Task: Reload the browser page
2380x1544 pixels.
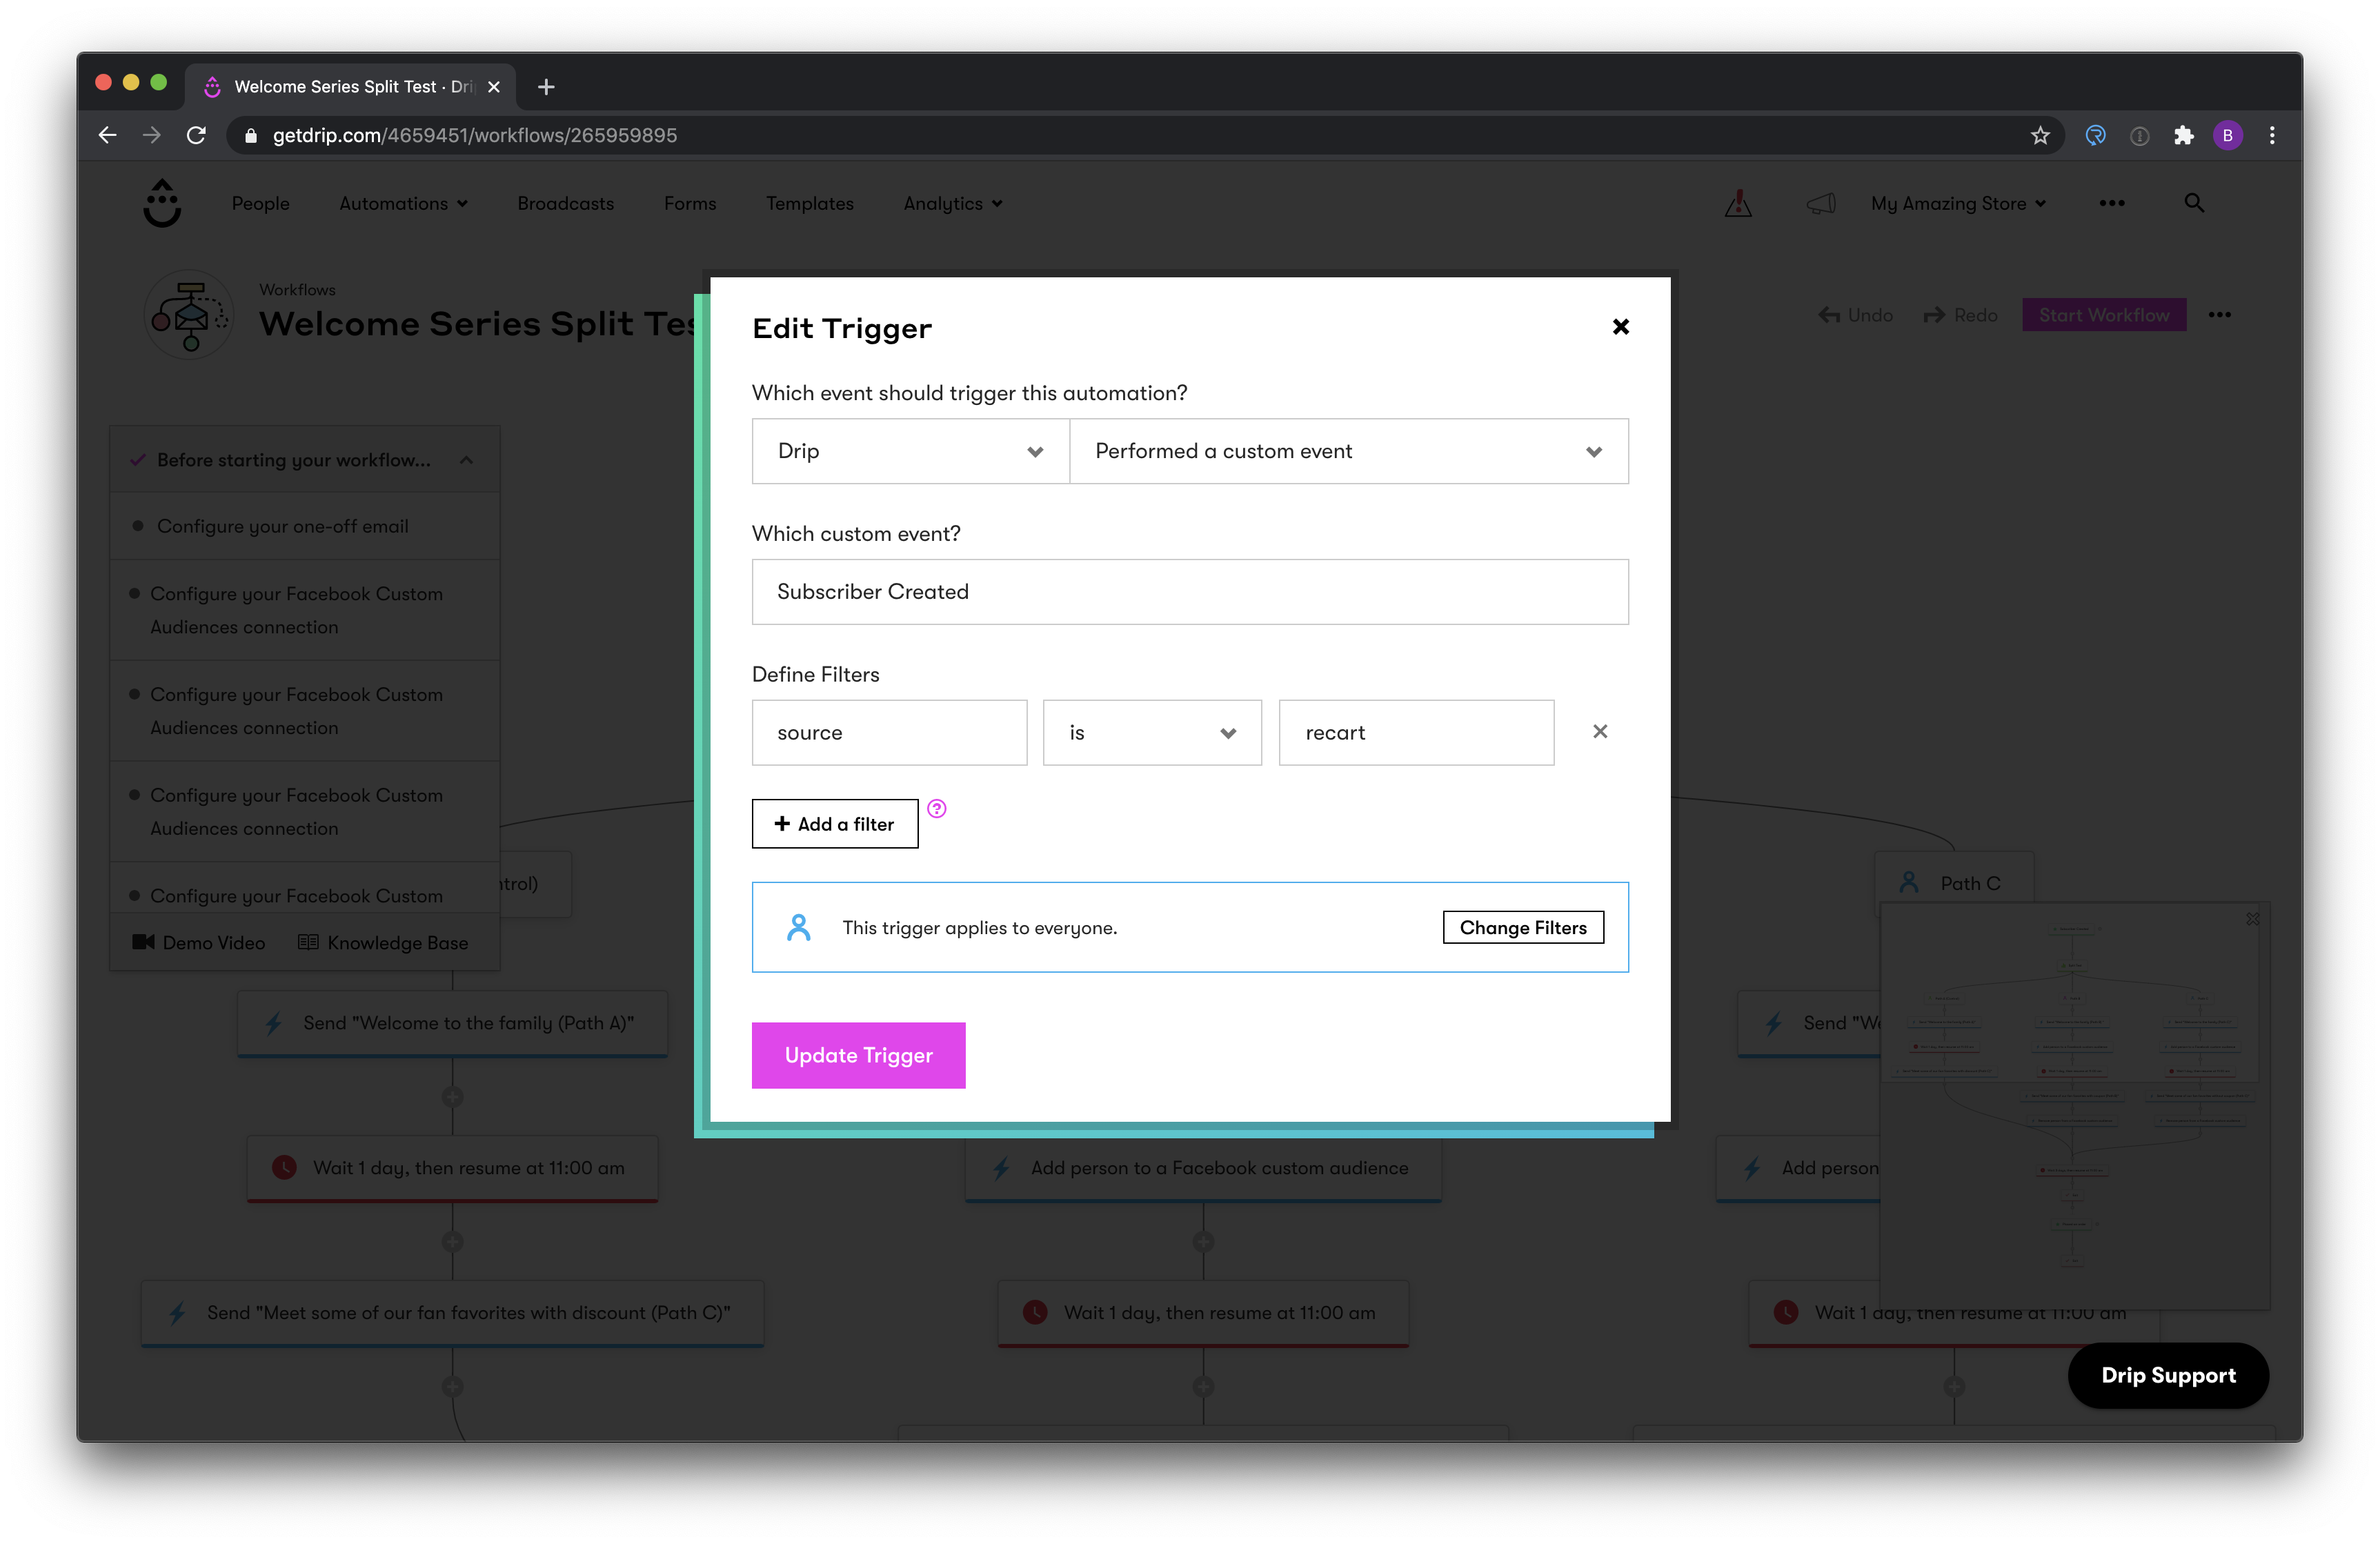Action: [x=196, y=135]
